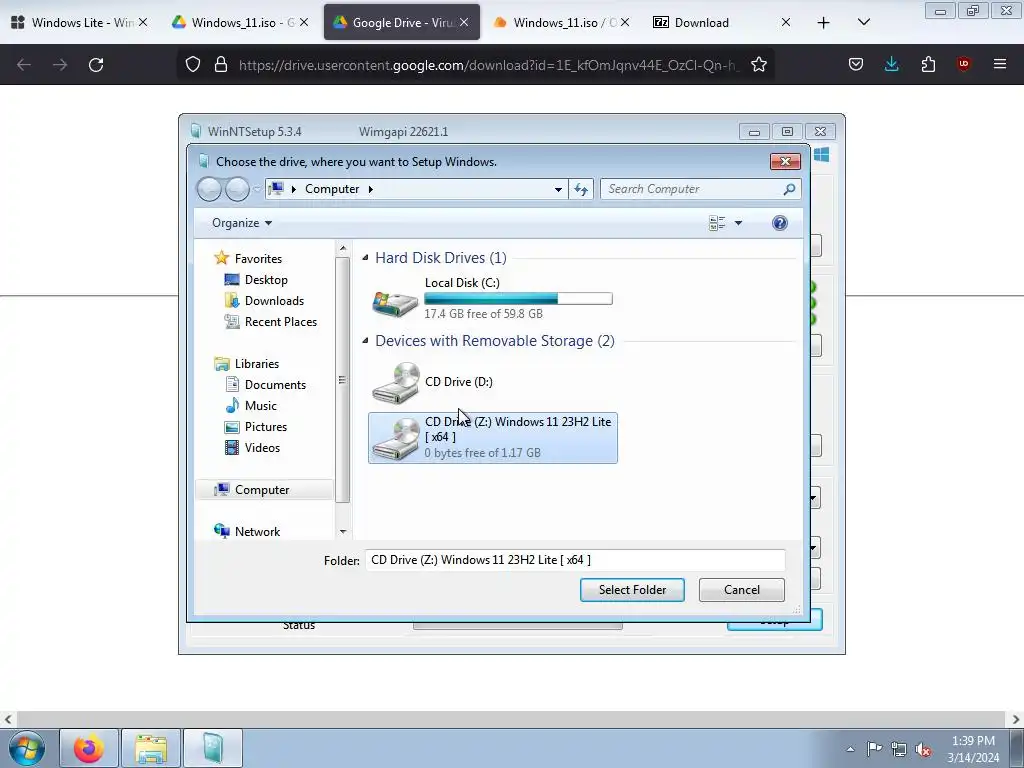Click the Select Folder button
The height and width of the screenshot is (768, 1024).
click(x=632, y=590)
